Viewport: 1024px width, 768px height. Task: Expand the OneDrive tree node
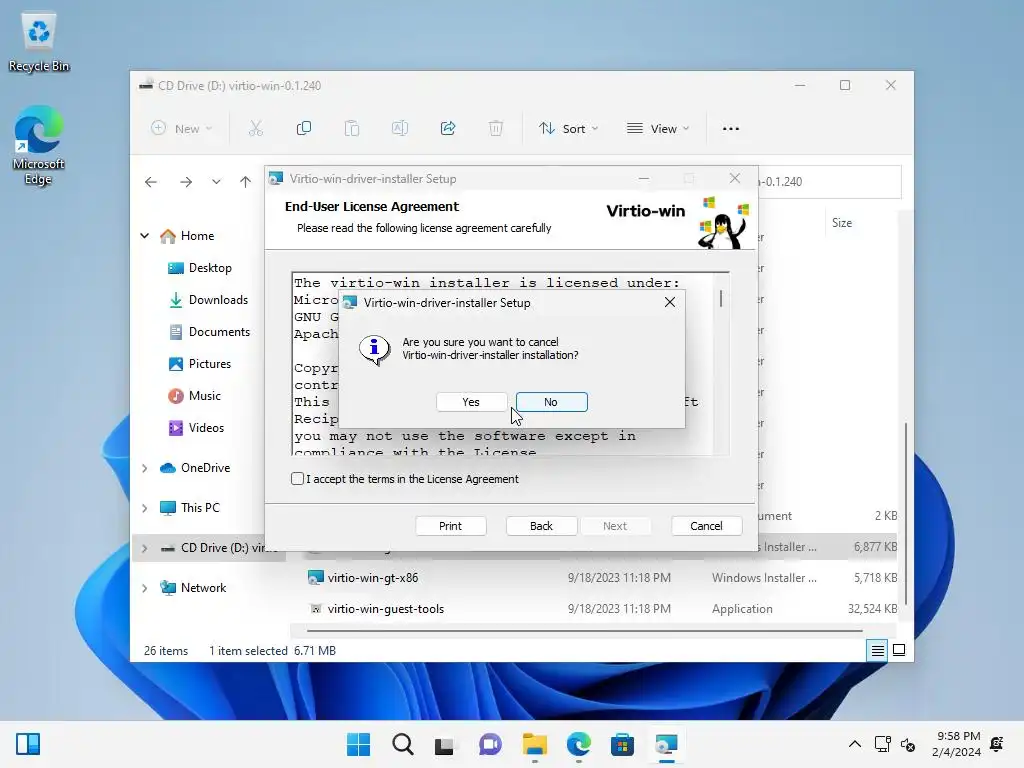(x=145, y=468)
